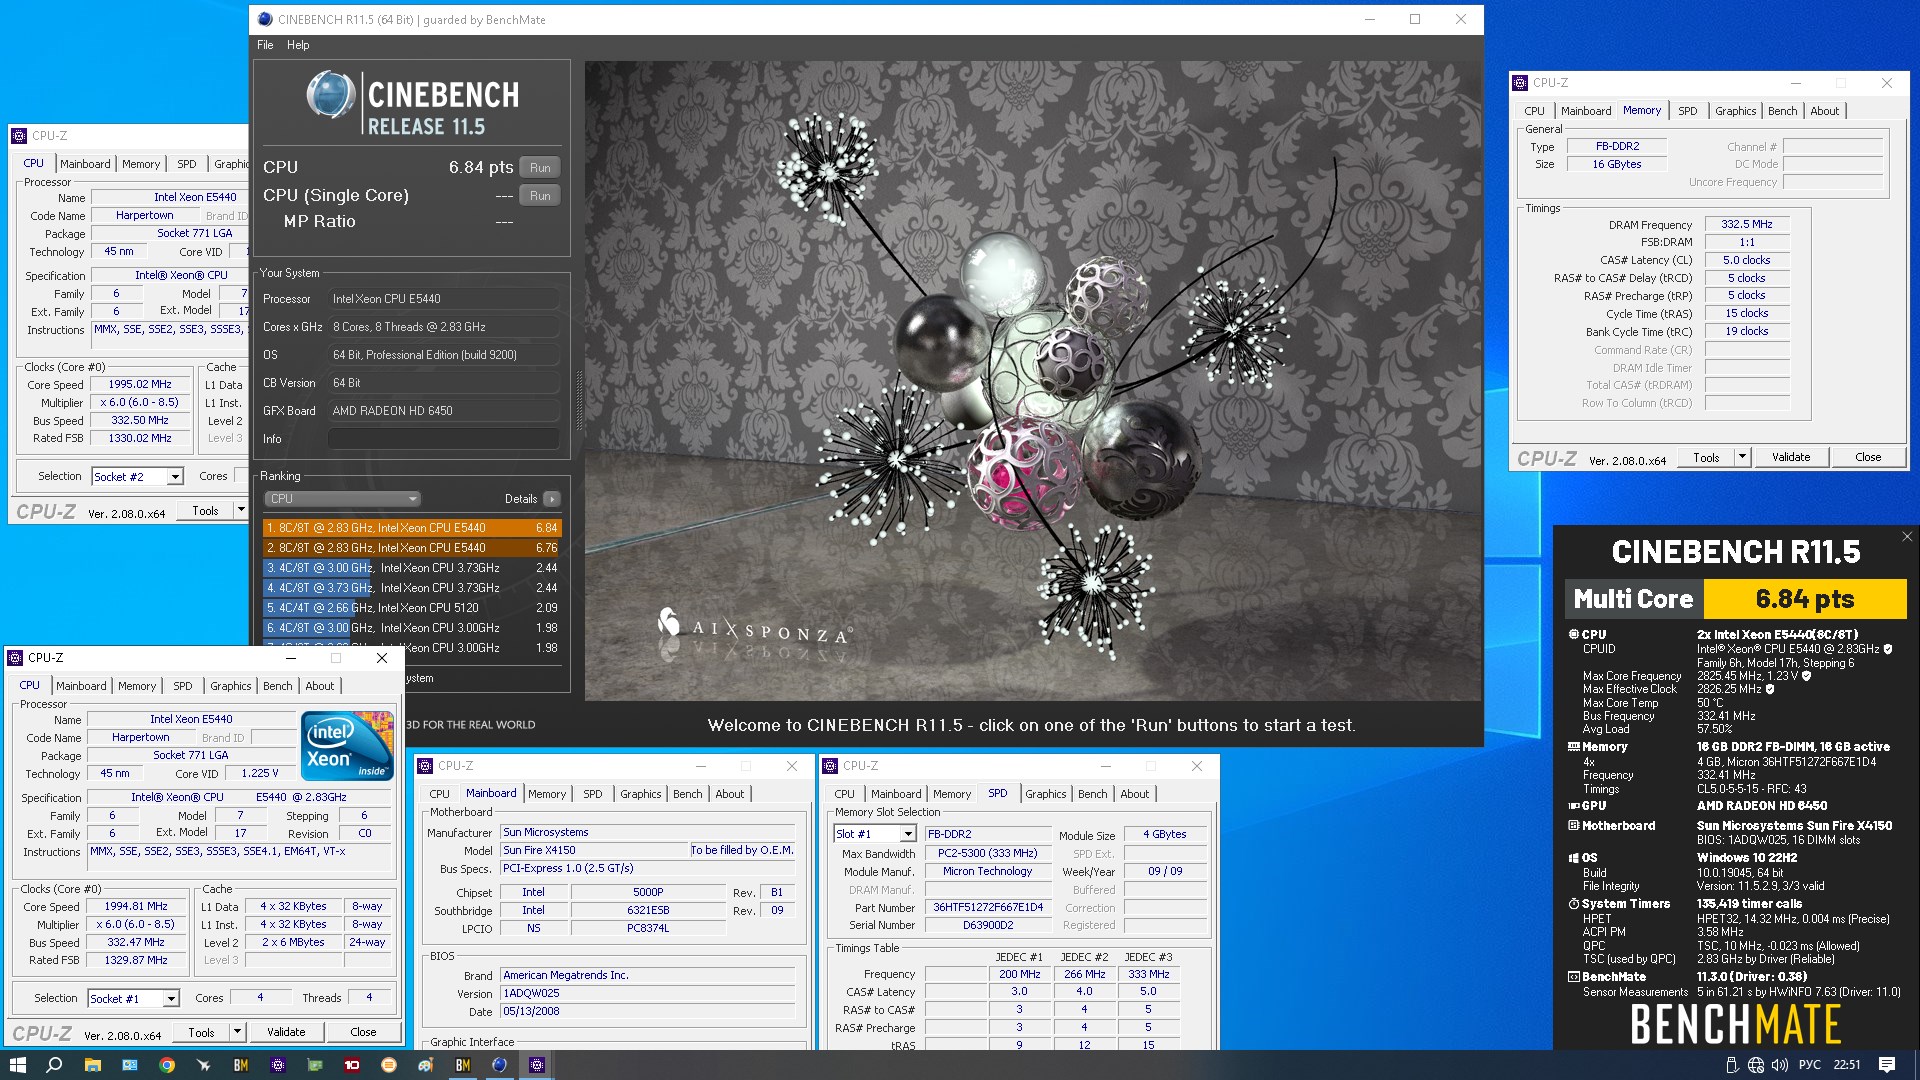Click Part Number 36HTF51272F667E1D4 field
This screenshot has width=1920, height=1080.
pos(988,908)
